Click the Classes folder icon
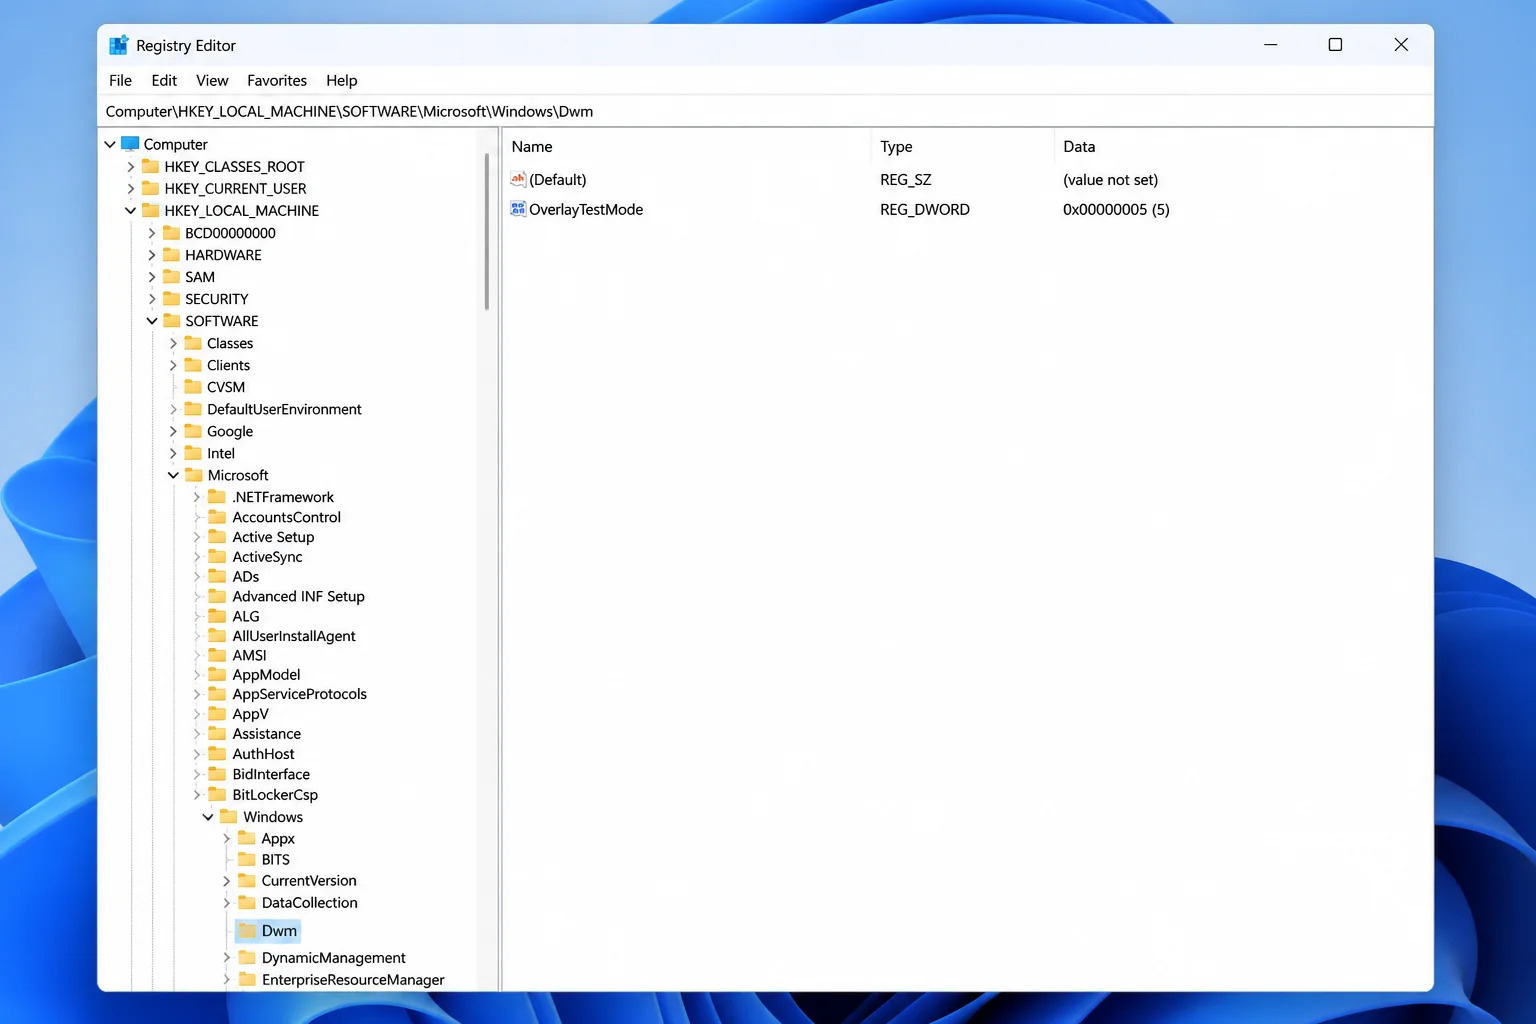The image size is (1536, 1024). (x=194, y=343)
